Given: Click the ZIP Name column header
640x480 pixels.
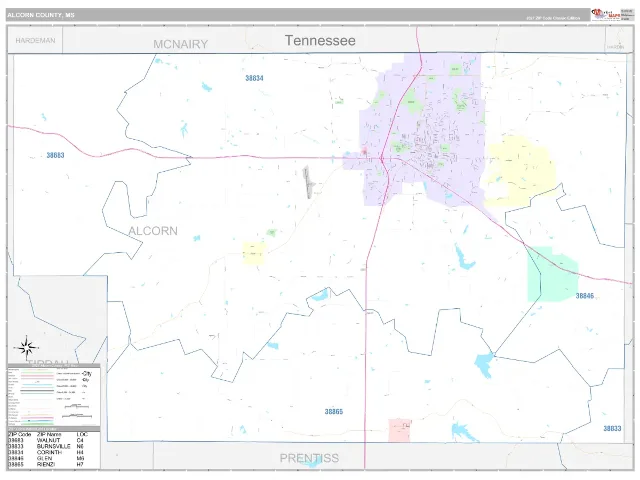Looking at the screenshot, I should point(49,434).
